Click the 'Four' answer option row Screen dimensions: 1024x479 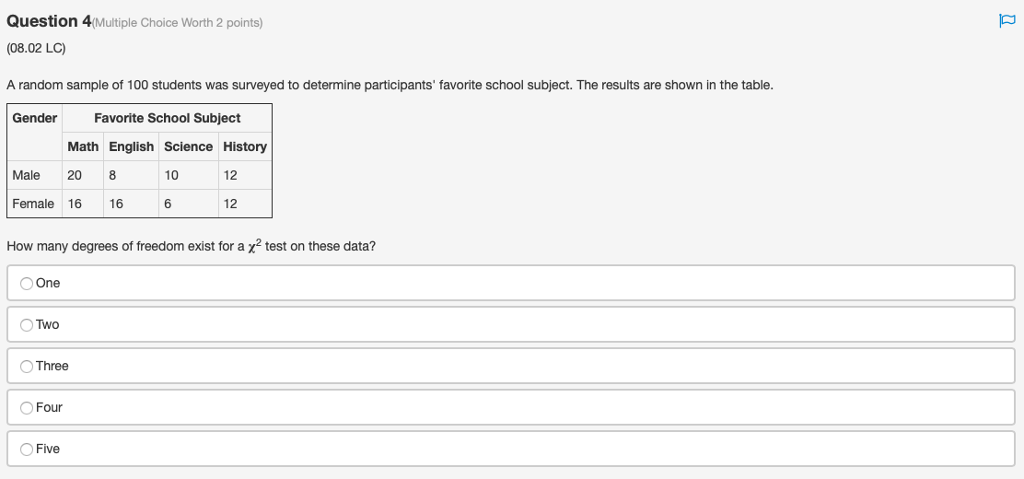[x=511, y=407]
